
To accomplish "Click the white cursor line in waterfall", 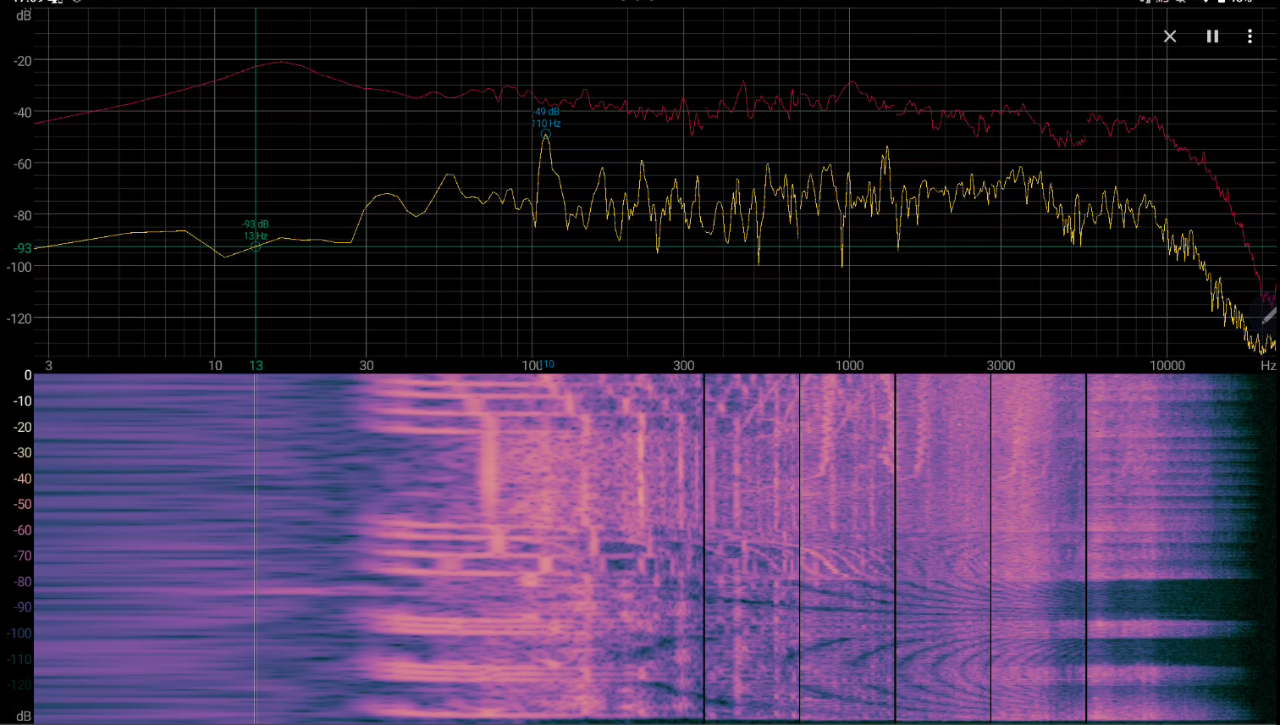I will click(255, 548).
